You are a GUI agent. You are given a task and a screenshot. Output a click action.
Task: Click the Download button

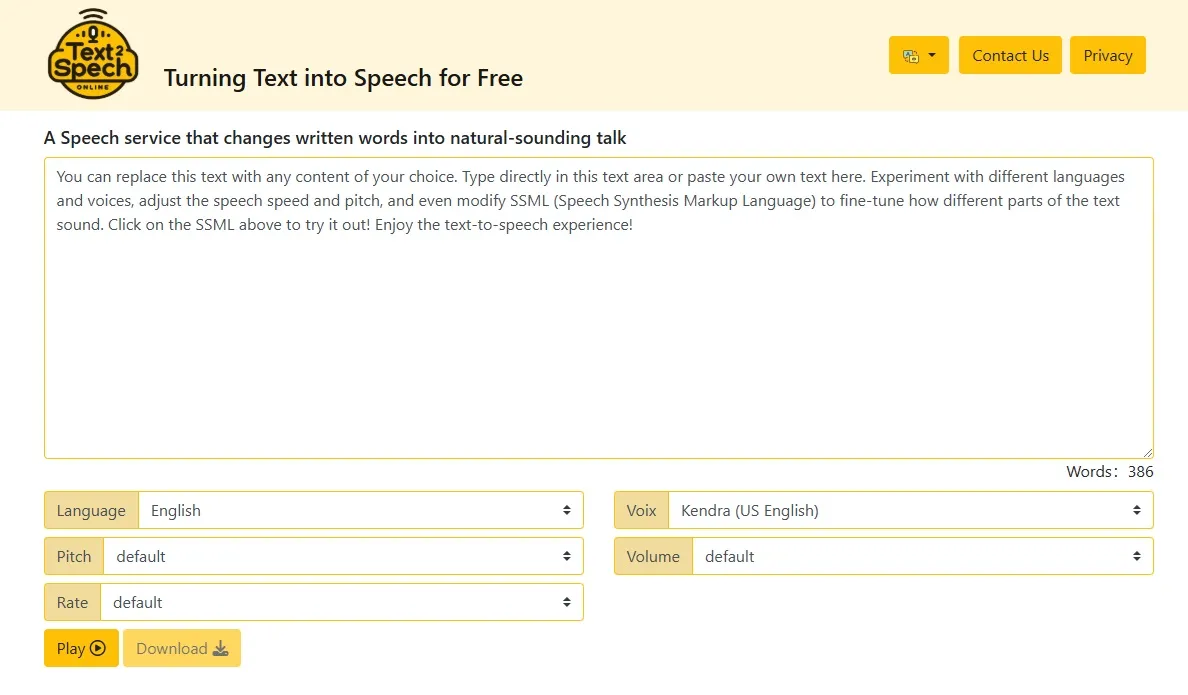point(181,648)
